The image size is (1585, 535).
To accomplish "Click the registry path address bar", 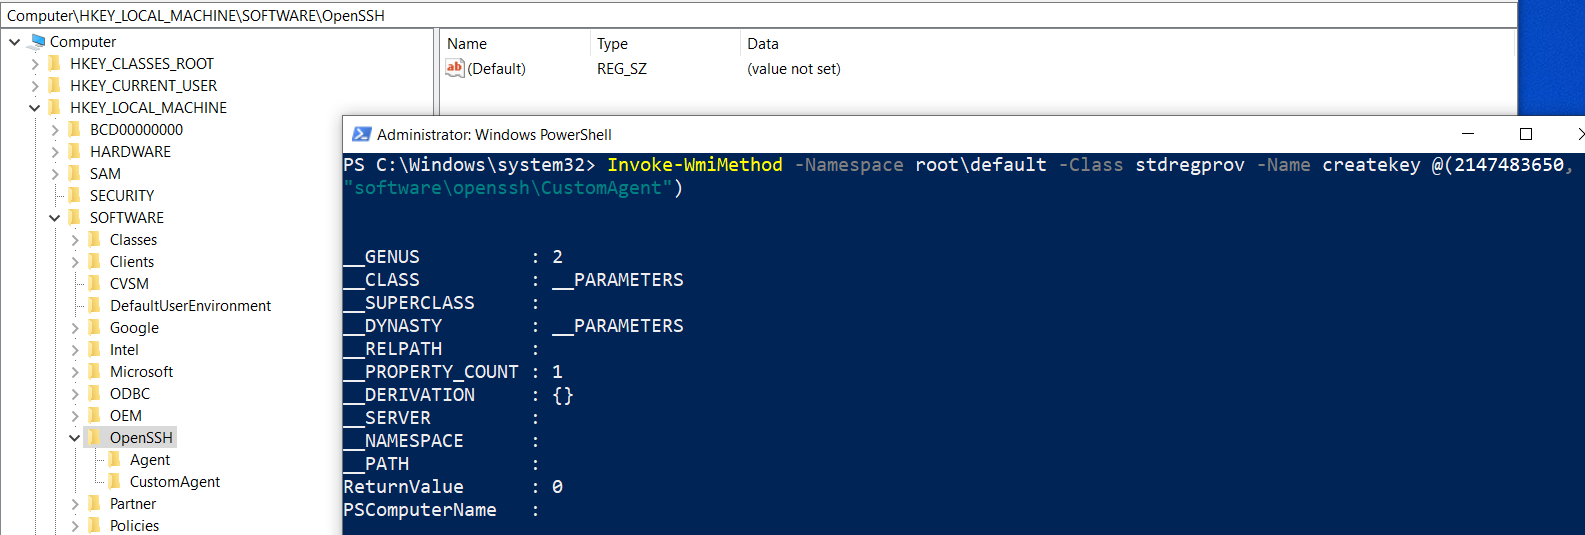I will click(x=760, y=15).
